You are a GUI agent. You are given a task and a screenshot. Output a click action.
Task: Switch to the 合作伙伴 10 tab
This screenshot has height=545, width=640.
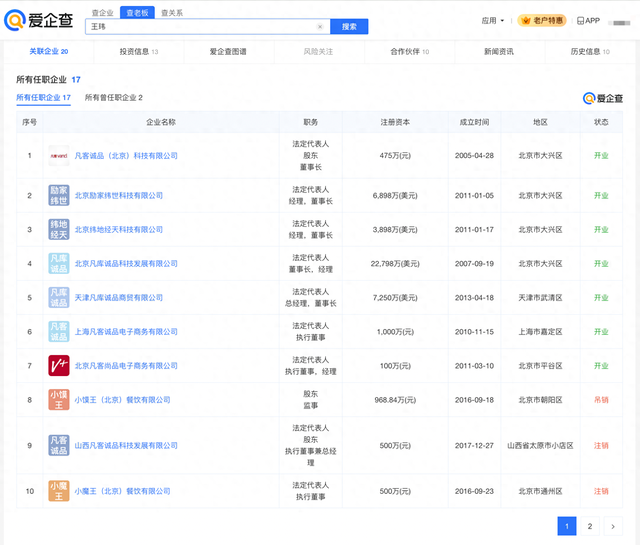tap(409, 51)
